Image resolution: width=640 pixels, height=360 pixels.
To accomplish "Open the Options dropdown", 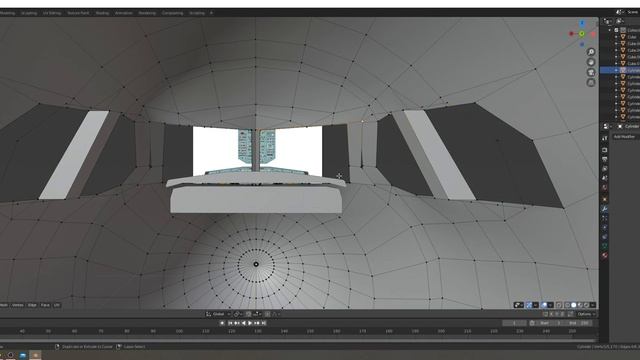I will 586,314.
